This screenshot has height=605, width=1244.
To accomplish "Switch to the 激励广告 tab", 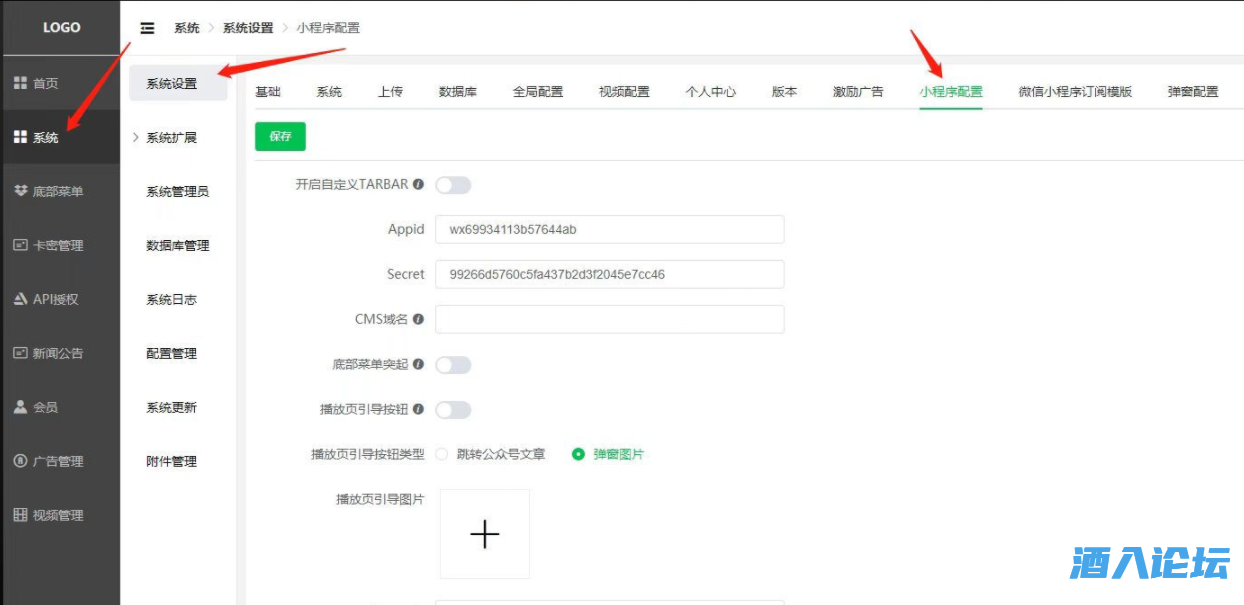I will click(x=858, y=91).
